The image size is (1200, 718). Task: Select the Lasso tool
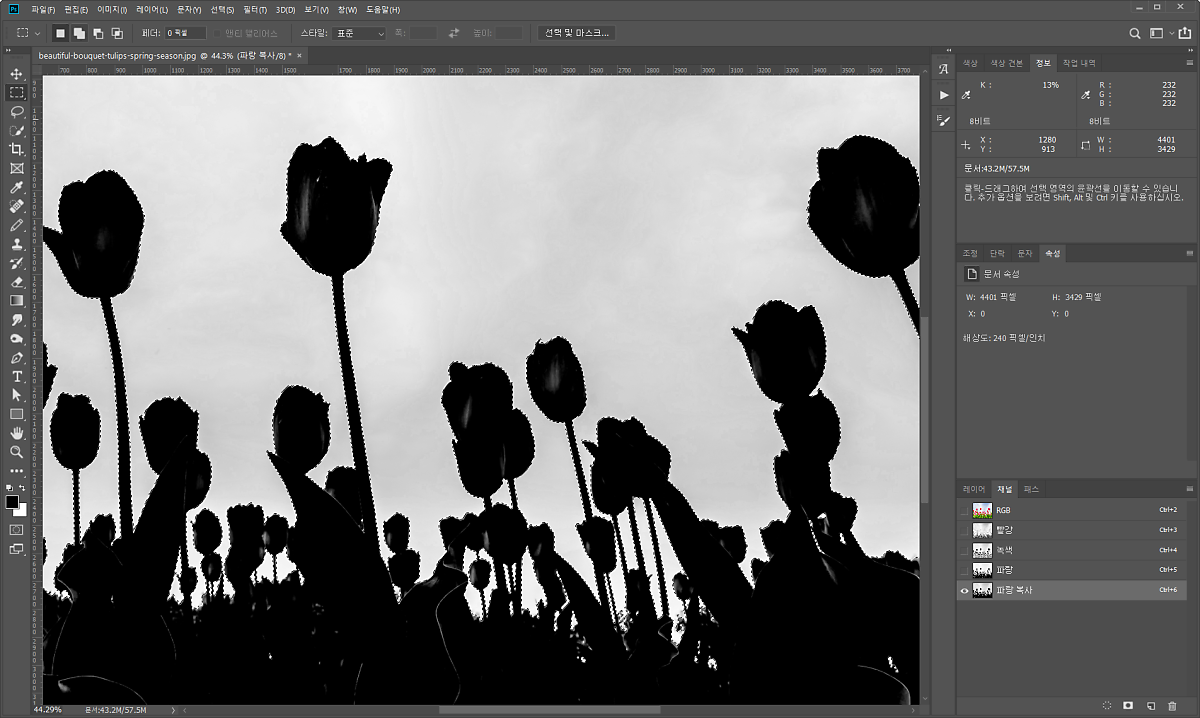[x=17, y=112]
